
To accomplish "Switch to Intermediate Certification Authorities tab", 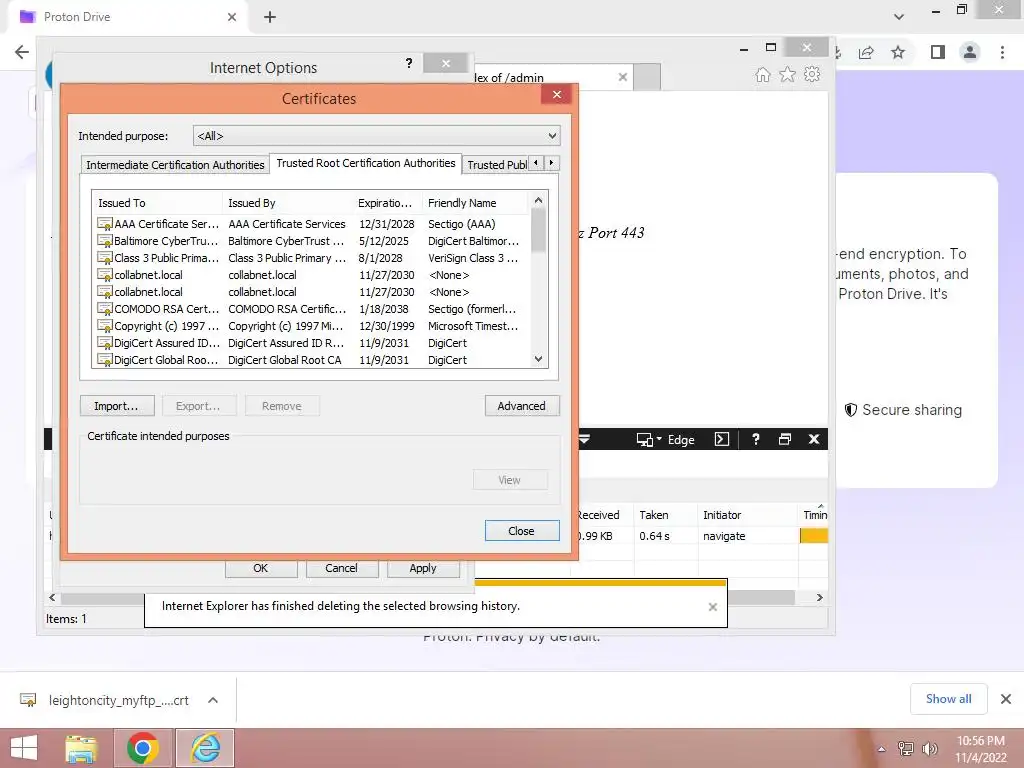I will [175, 165].
